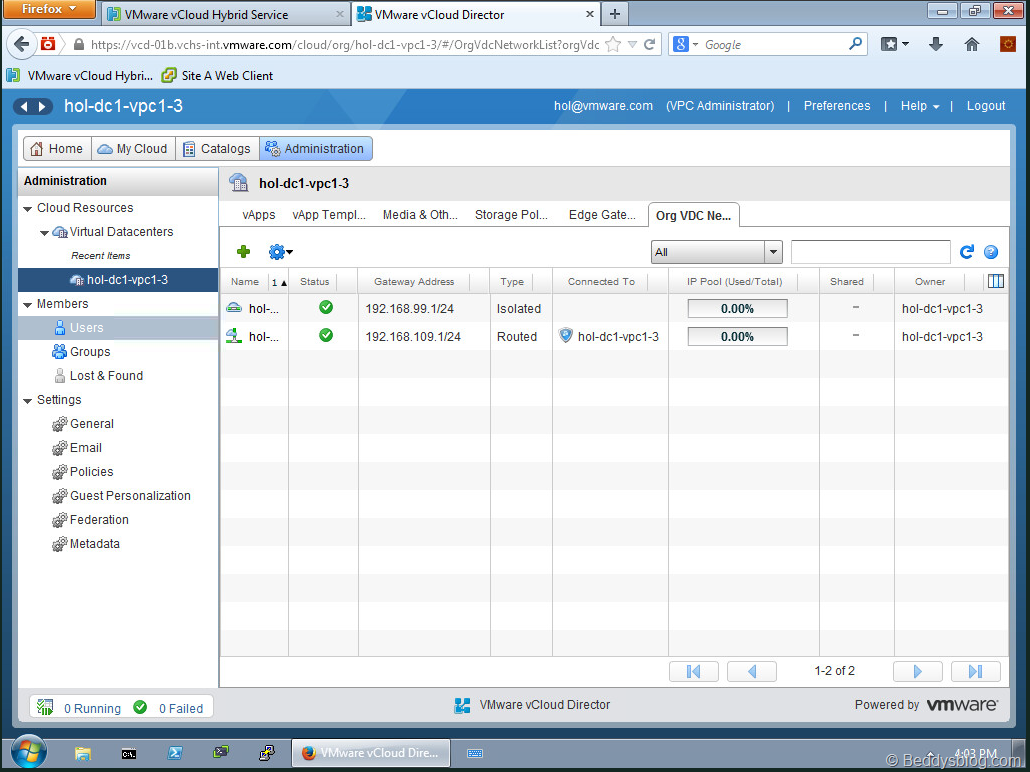Click the routed network icon at 192.168.109.1/24
The width and height of the screenshot is (1030, 772).
pos(234,336)
